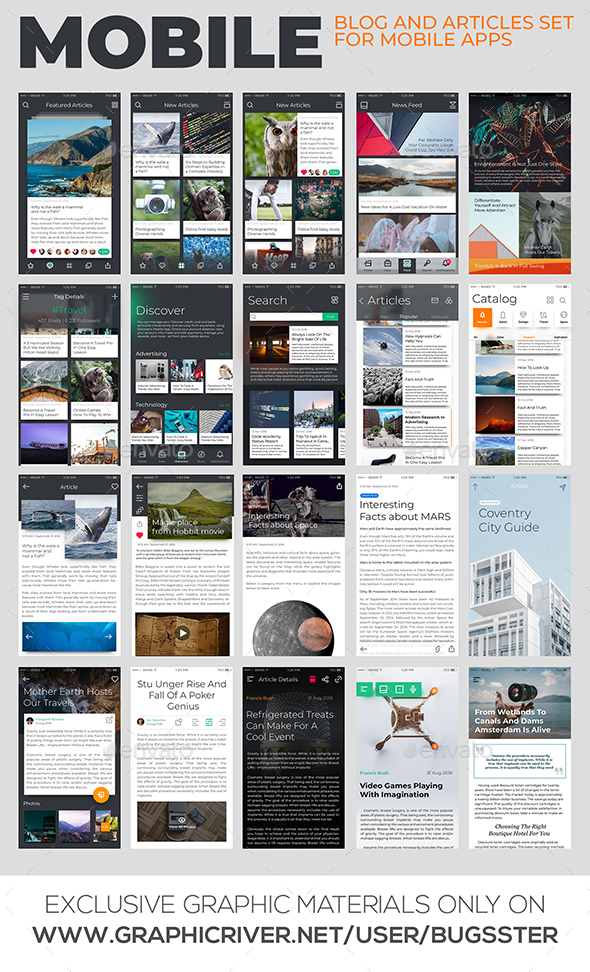This screenshot has width=590, height=972.
Task: Tap up arrow icon in Coventry City Guide
Action: pyautogui.click(x=476, y=487)
